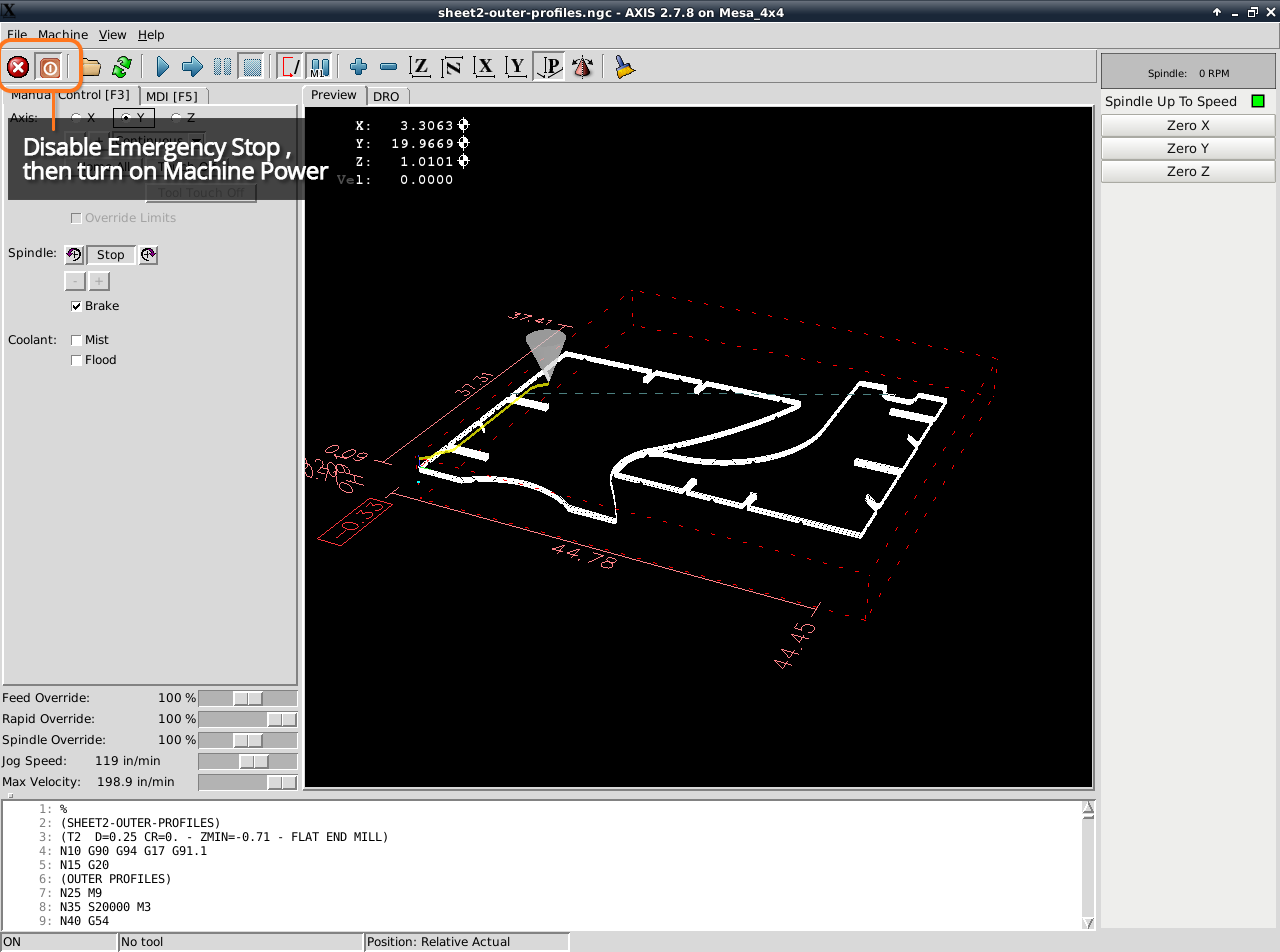The image size is (1280, 952).
Task: Reload the current file
Action: click(122, 67)
